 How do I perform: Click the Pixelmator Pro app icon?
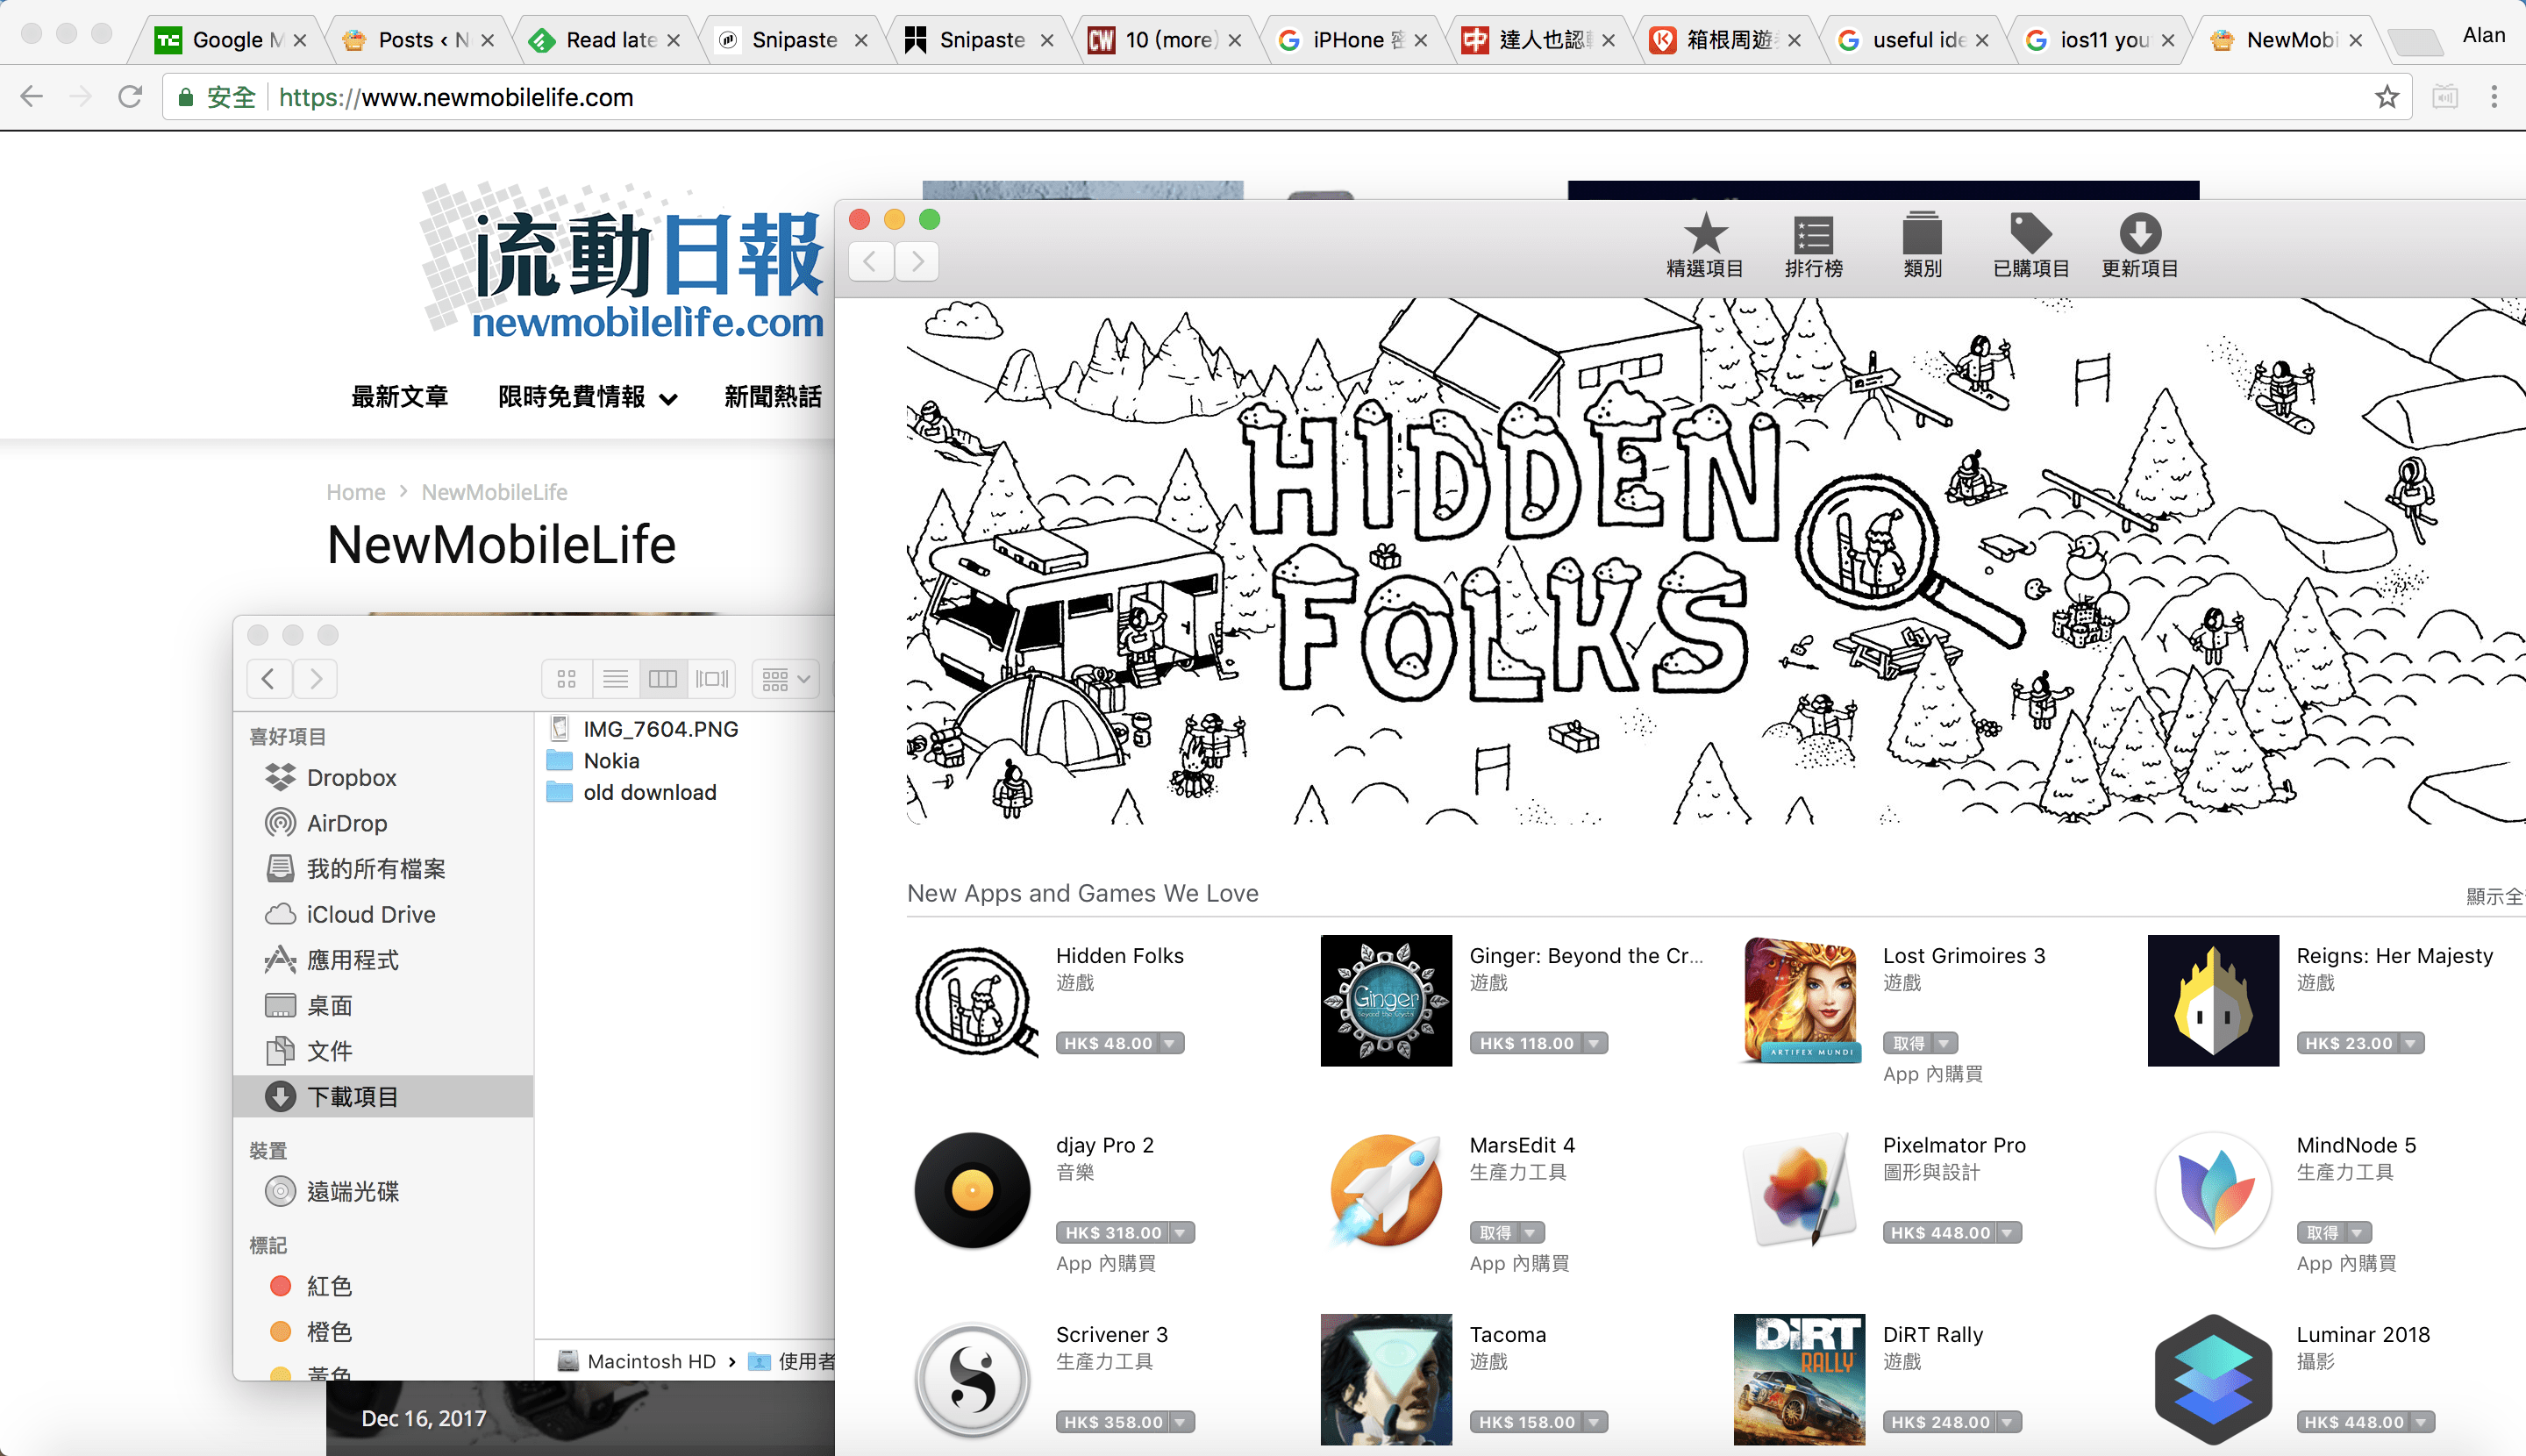click(x=1800, y=1190)
